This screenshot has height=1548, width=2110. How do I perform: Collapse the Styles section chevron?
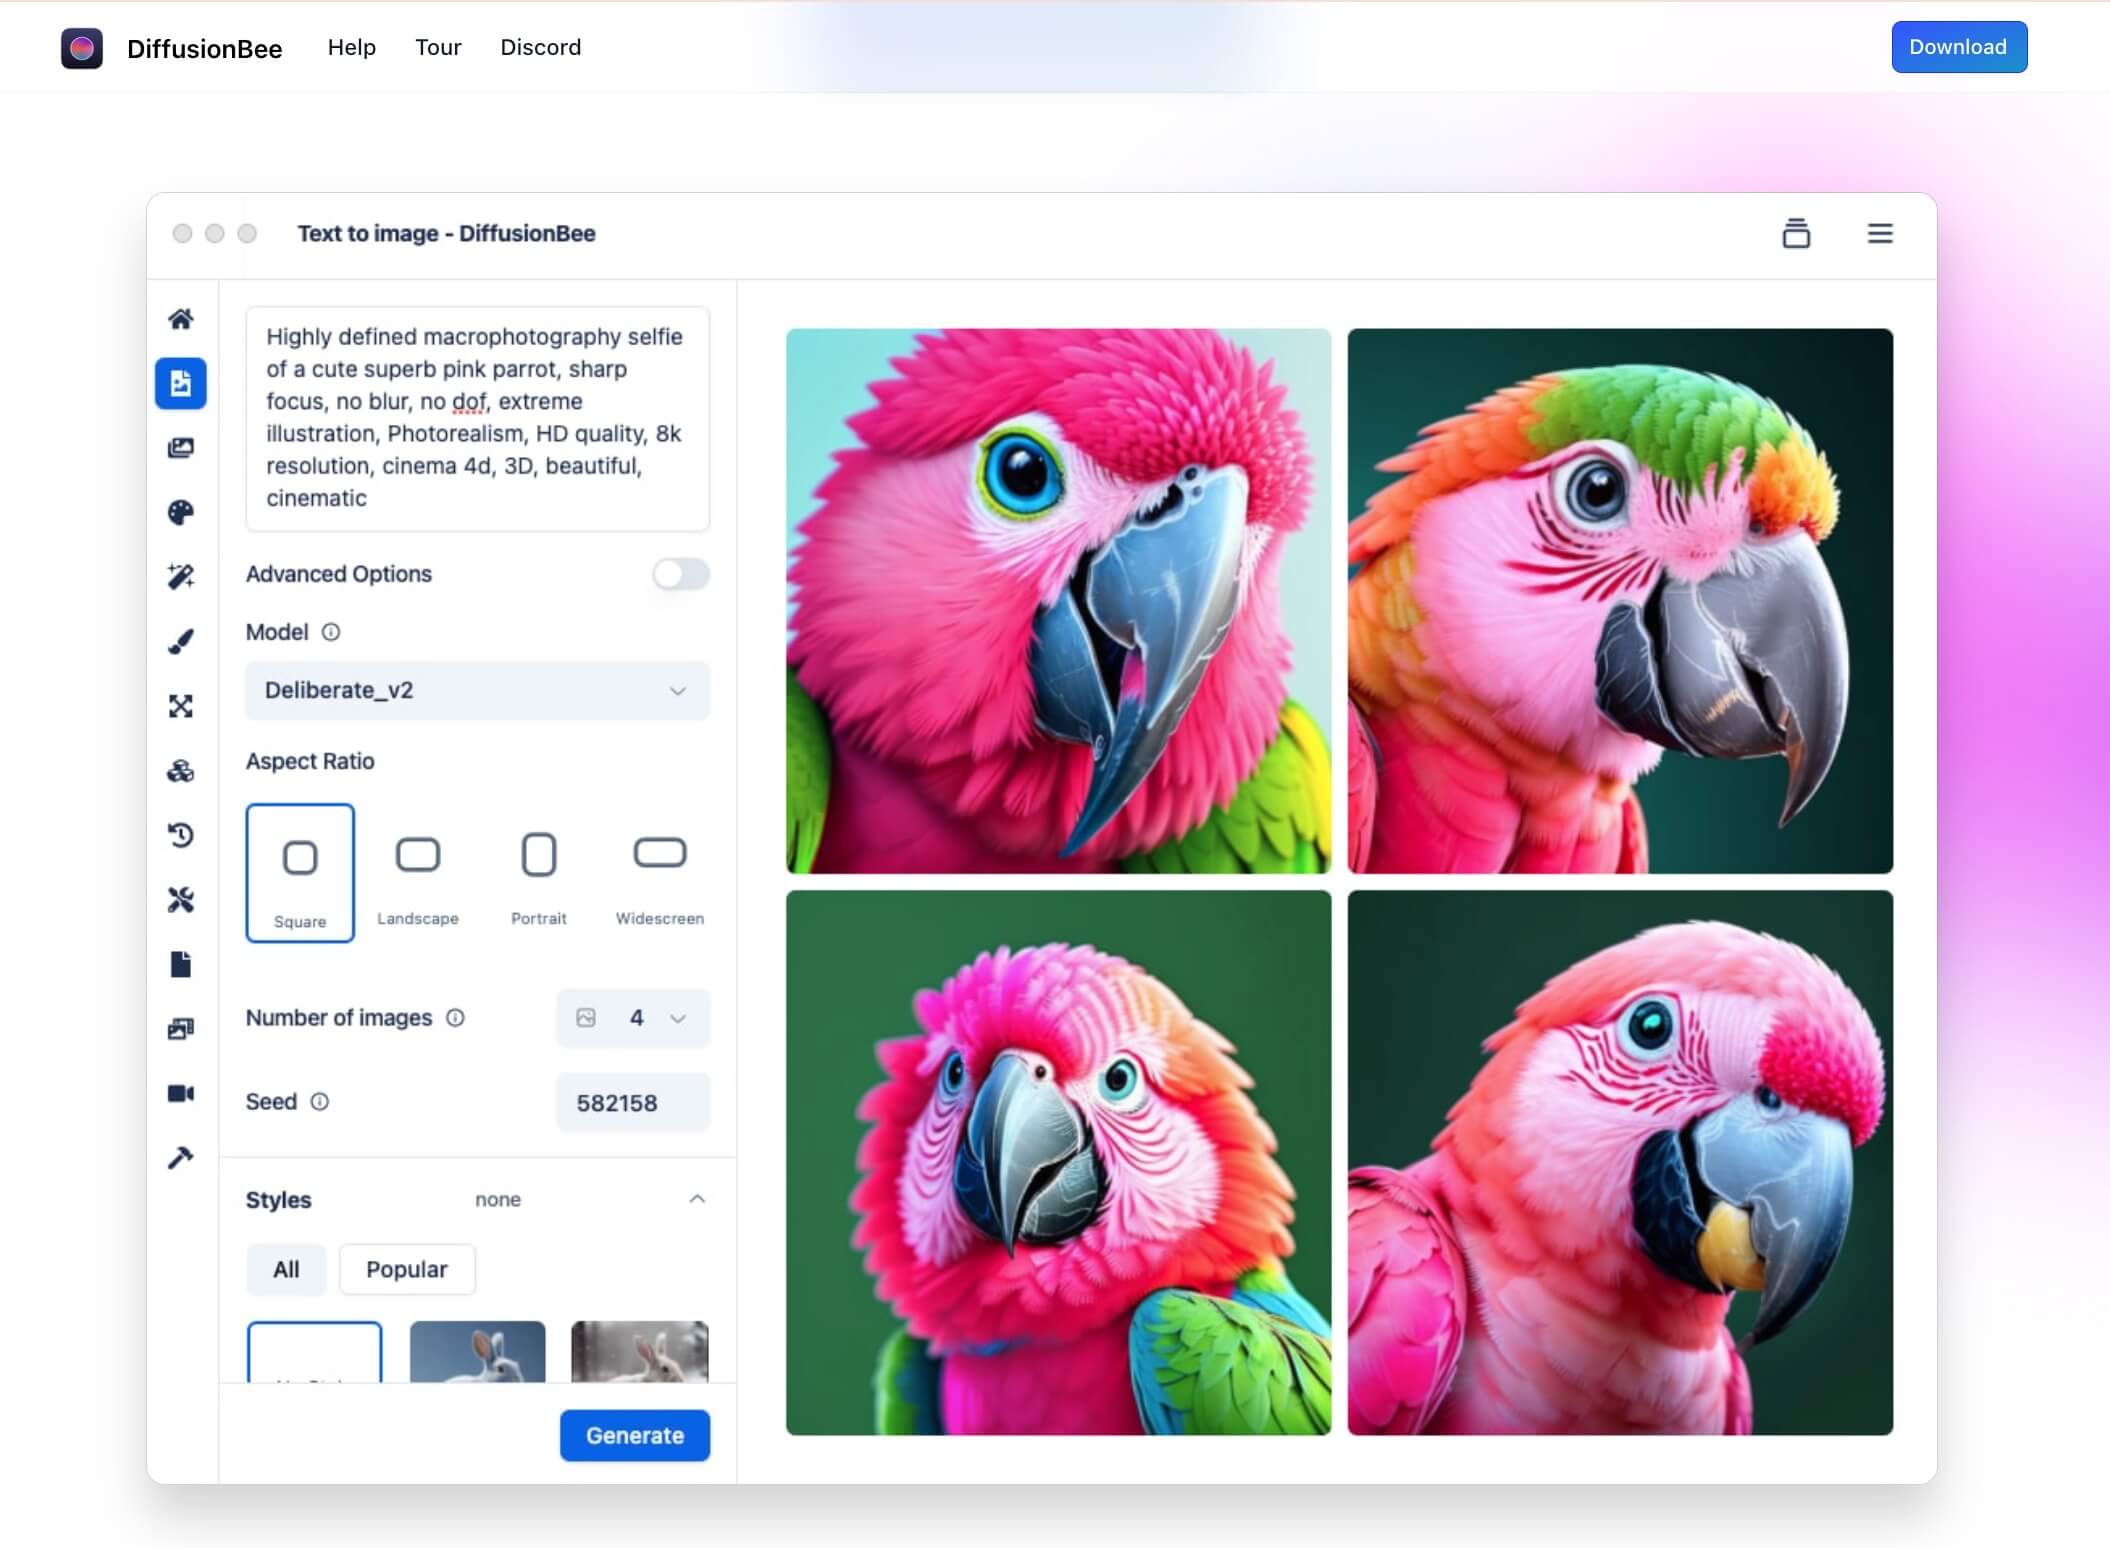[697, 1199]
